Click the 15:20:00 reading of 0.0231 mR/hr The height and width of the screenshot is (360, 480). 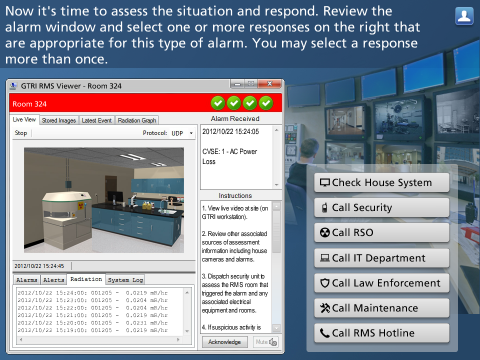pyautogui.click(x=93, y=323)
